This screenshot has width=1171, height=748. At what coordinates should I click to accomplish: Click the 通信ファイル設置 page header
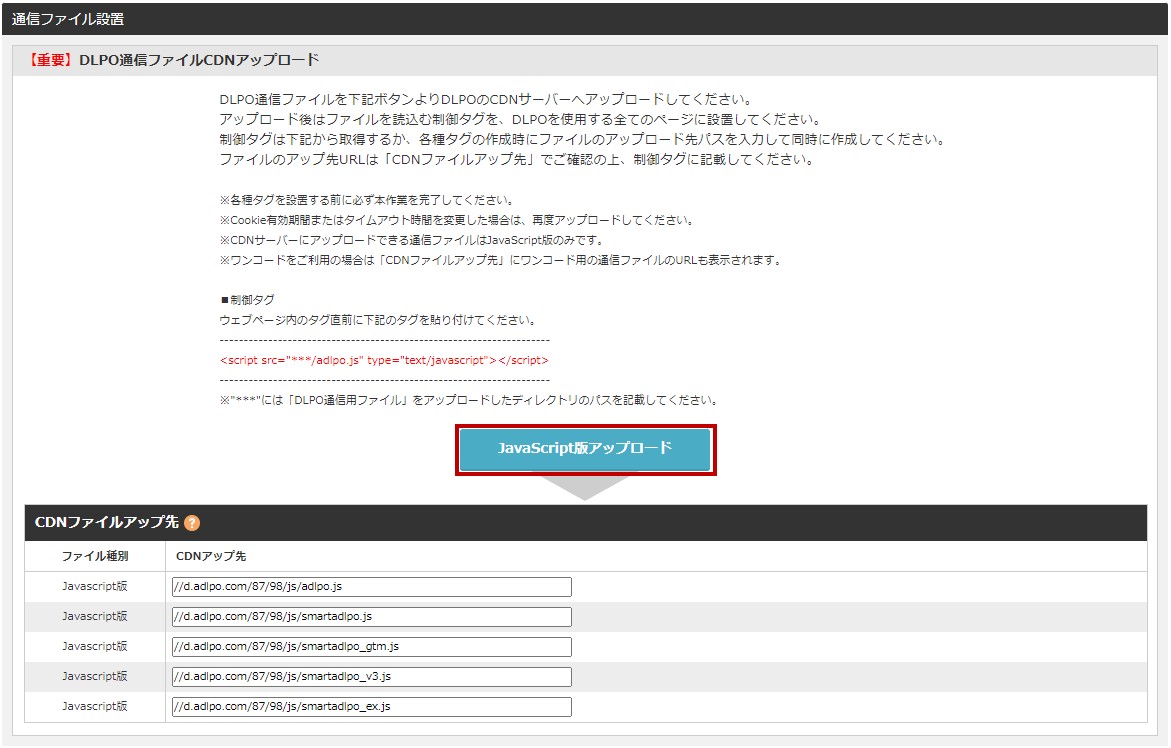coord(68,19)
